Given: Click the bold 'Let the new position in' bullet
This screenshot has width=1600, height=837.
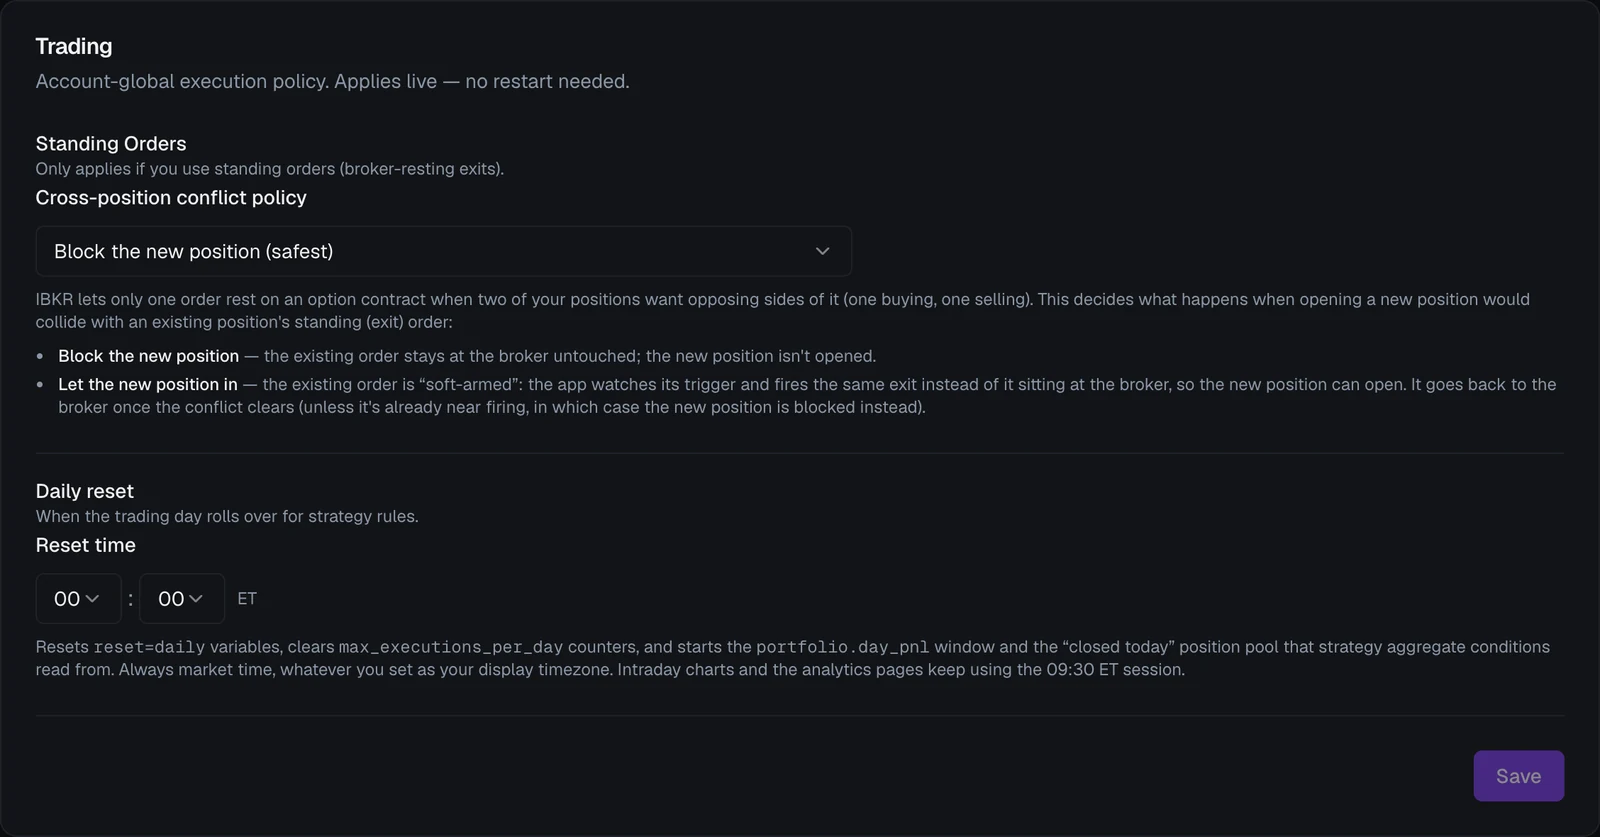Looking at the screenshot, I should [148, 384].
